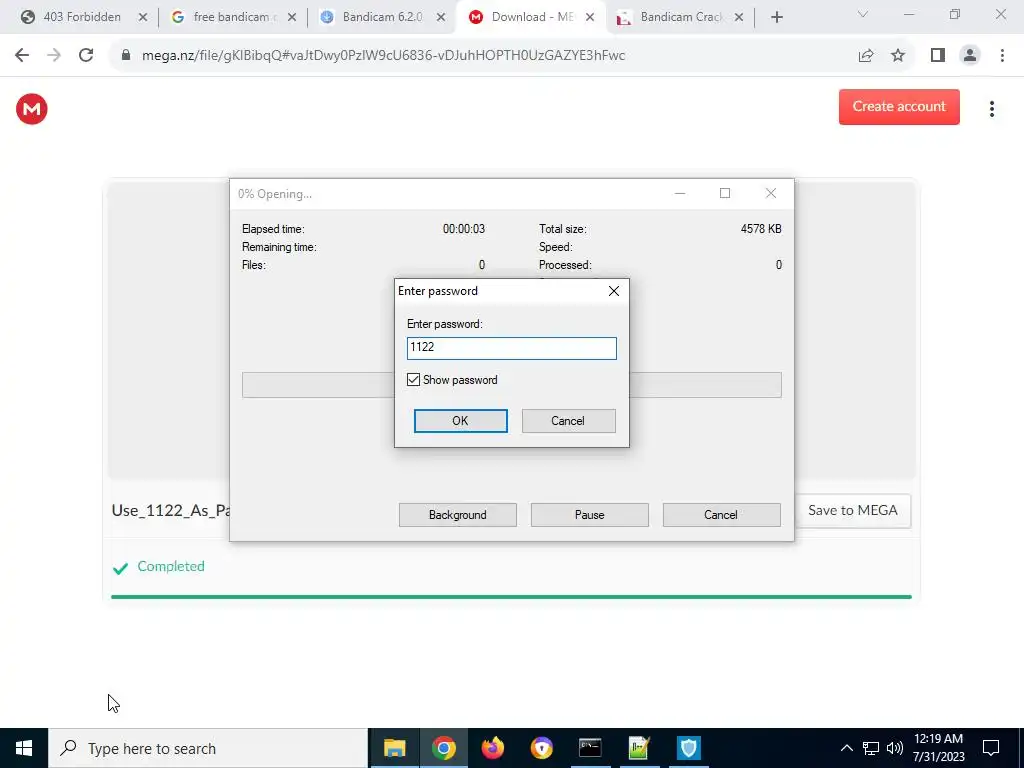The height and width of the screenshot is (768, 1024).
Task: Open the Chrome three-dot menu
Action: point(1002,56)
